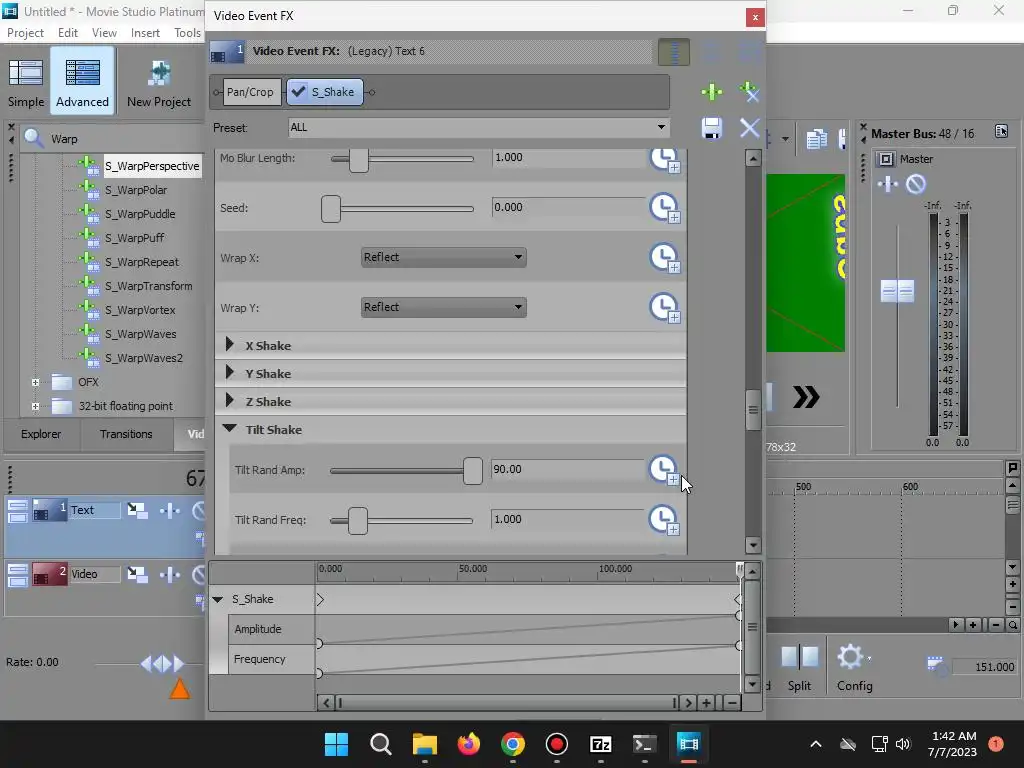1024x768 pixels.
Task: Select the Pan/Crop chain button
Action: [x=250, y=92]
